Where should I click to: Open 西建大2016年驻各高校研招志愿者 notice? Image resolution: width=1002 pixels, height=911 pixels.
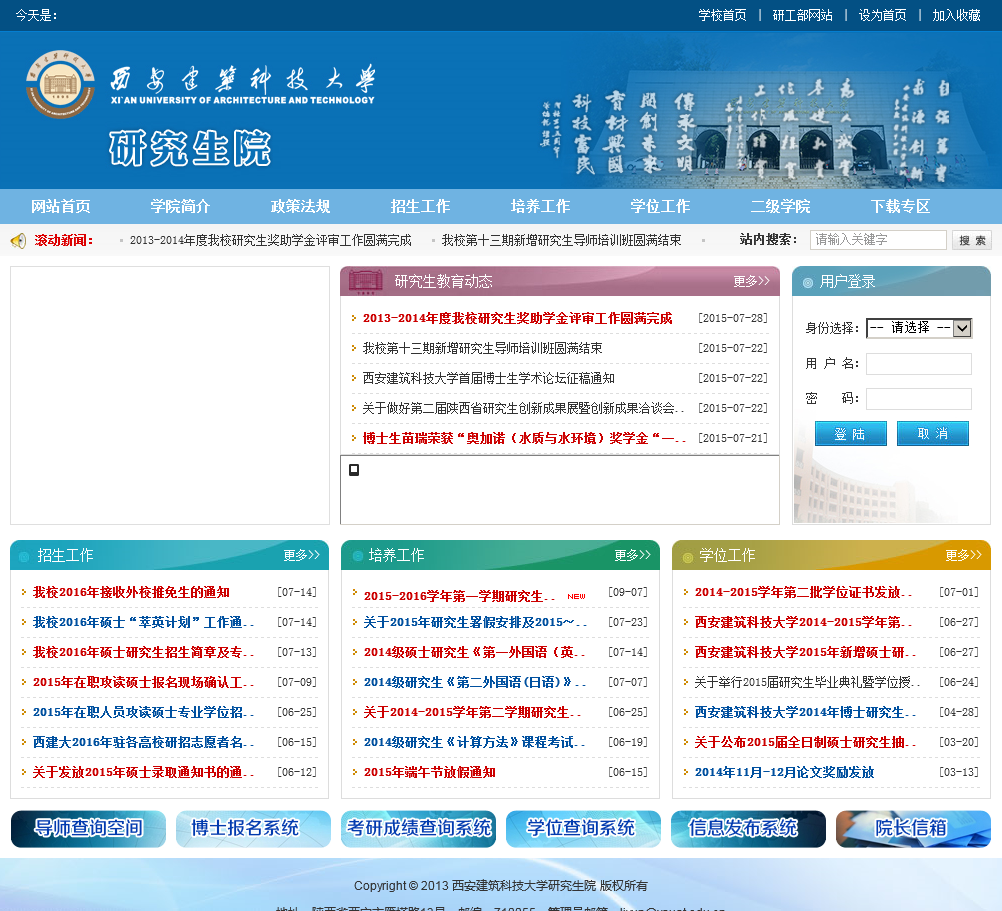[x=143, y=742]
